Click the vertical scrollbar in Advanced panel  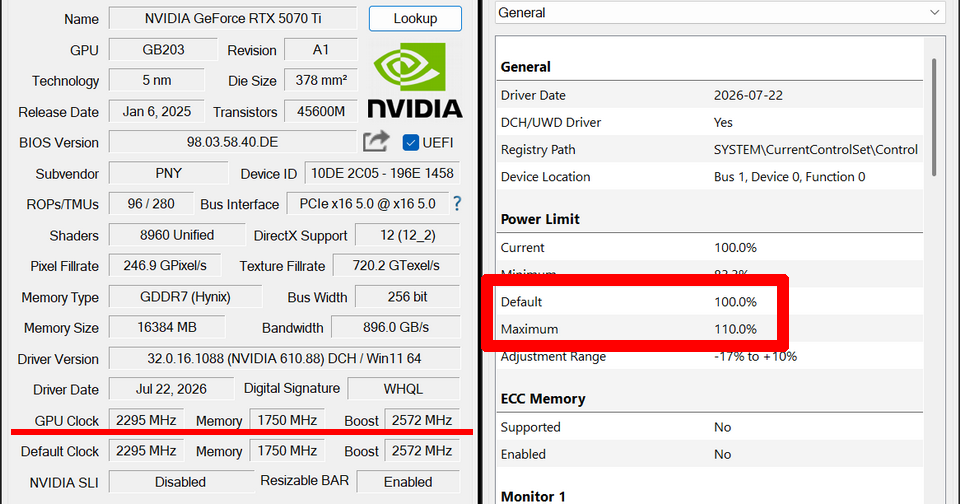click(934, 116)
